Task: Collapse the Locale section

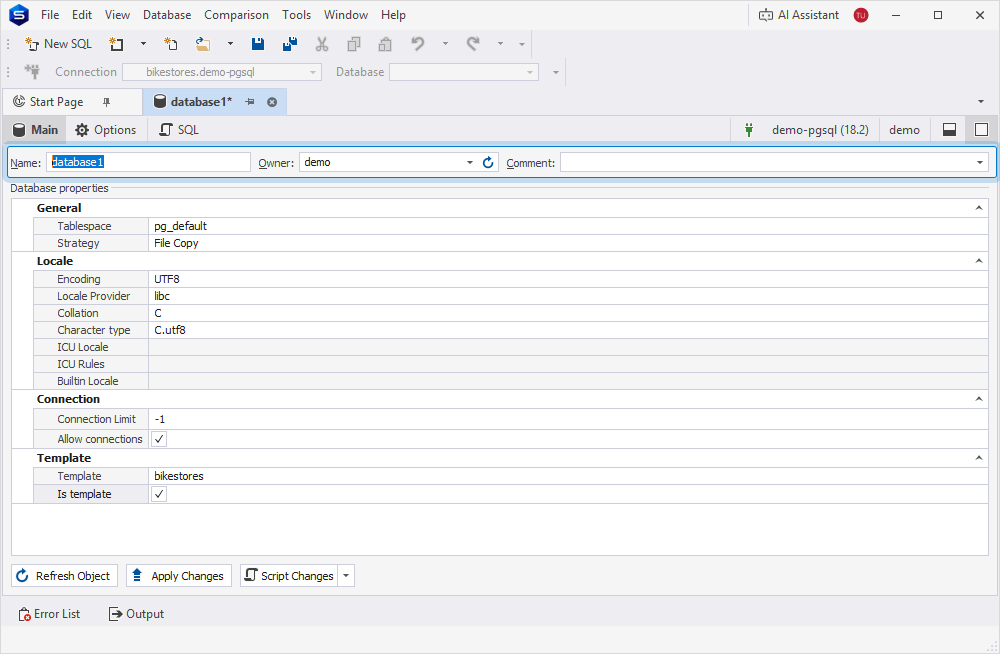Action: click(x=979, y=261)
